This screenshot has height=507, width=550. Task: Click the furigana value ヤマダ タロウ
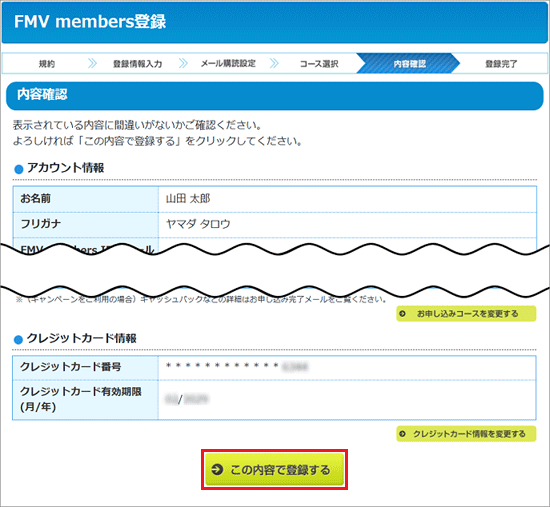(x=198, y=224)
